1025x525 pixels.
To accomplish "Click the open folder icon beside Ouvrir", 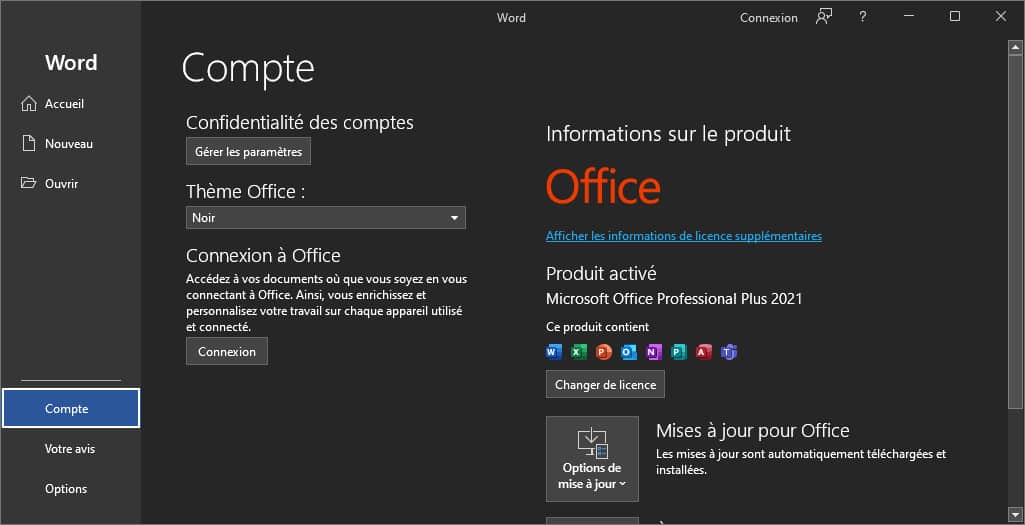I will tap(29, 183).
